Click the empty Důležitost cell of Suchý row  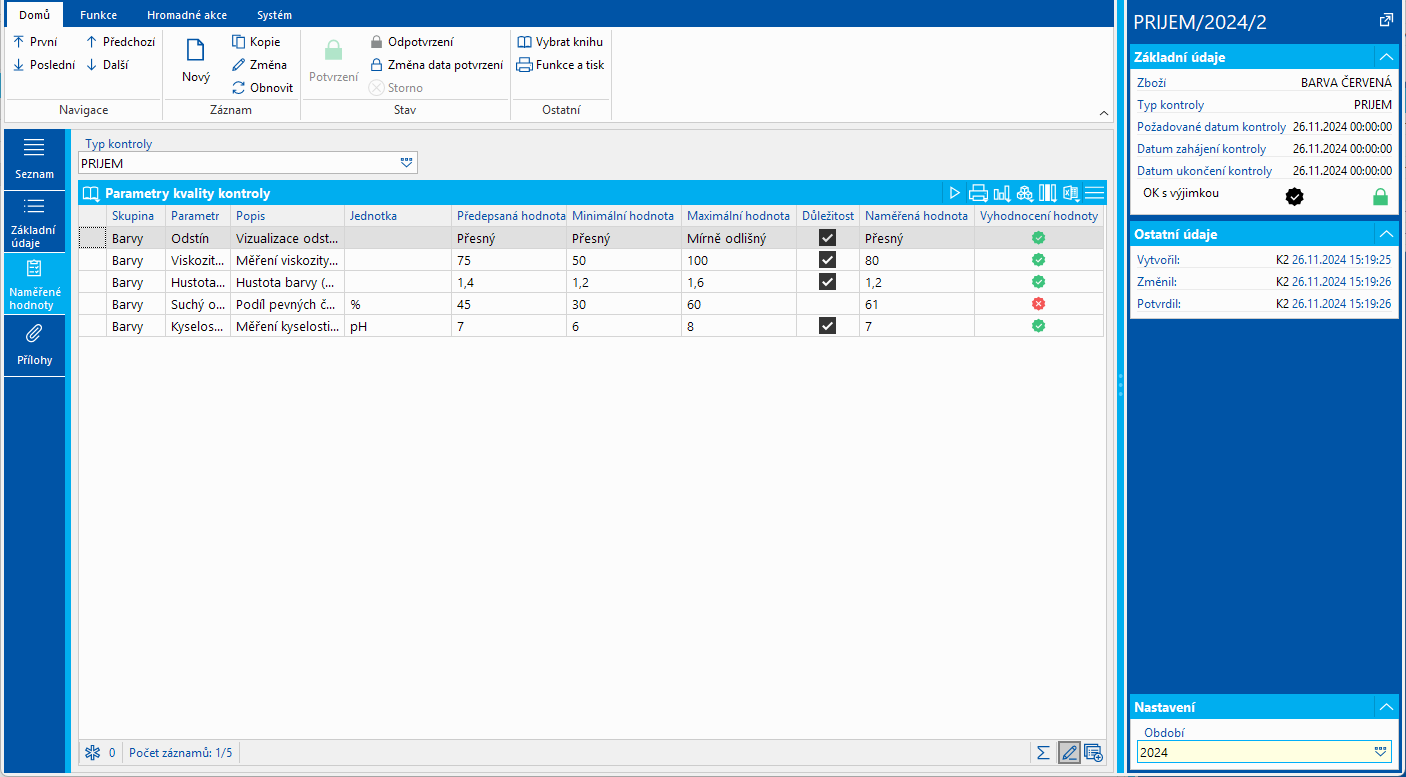point(827,304)
